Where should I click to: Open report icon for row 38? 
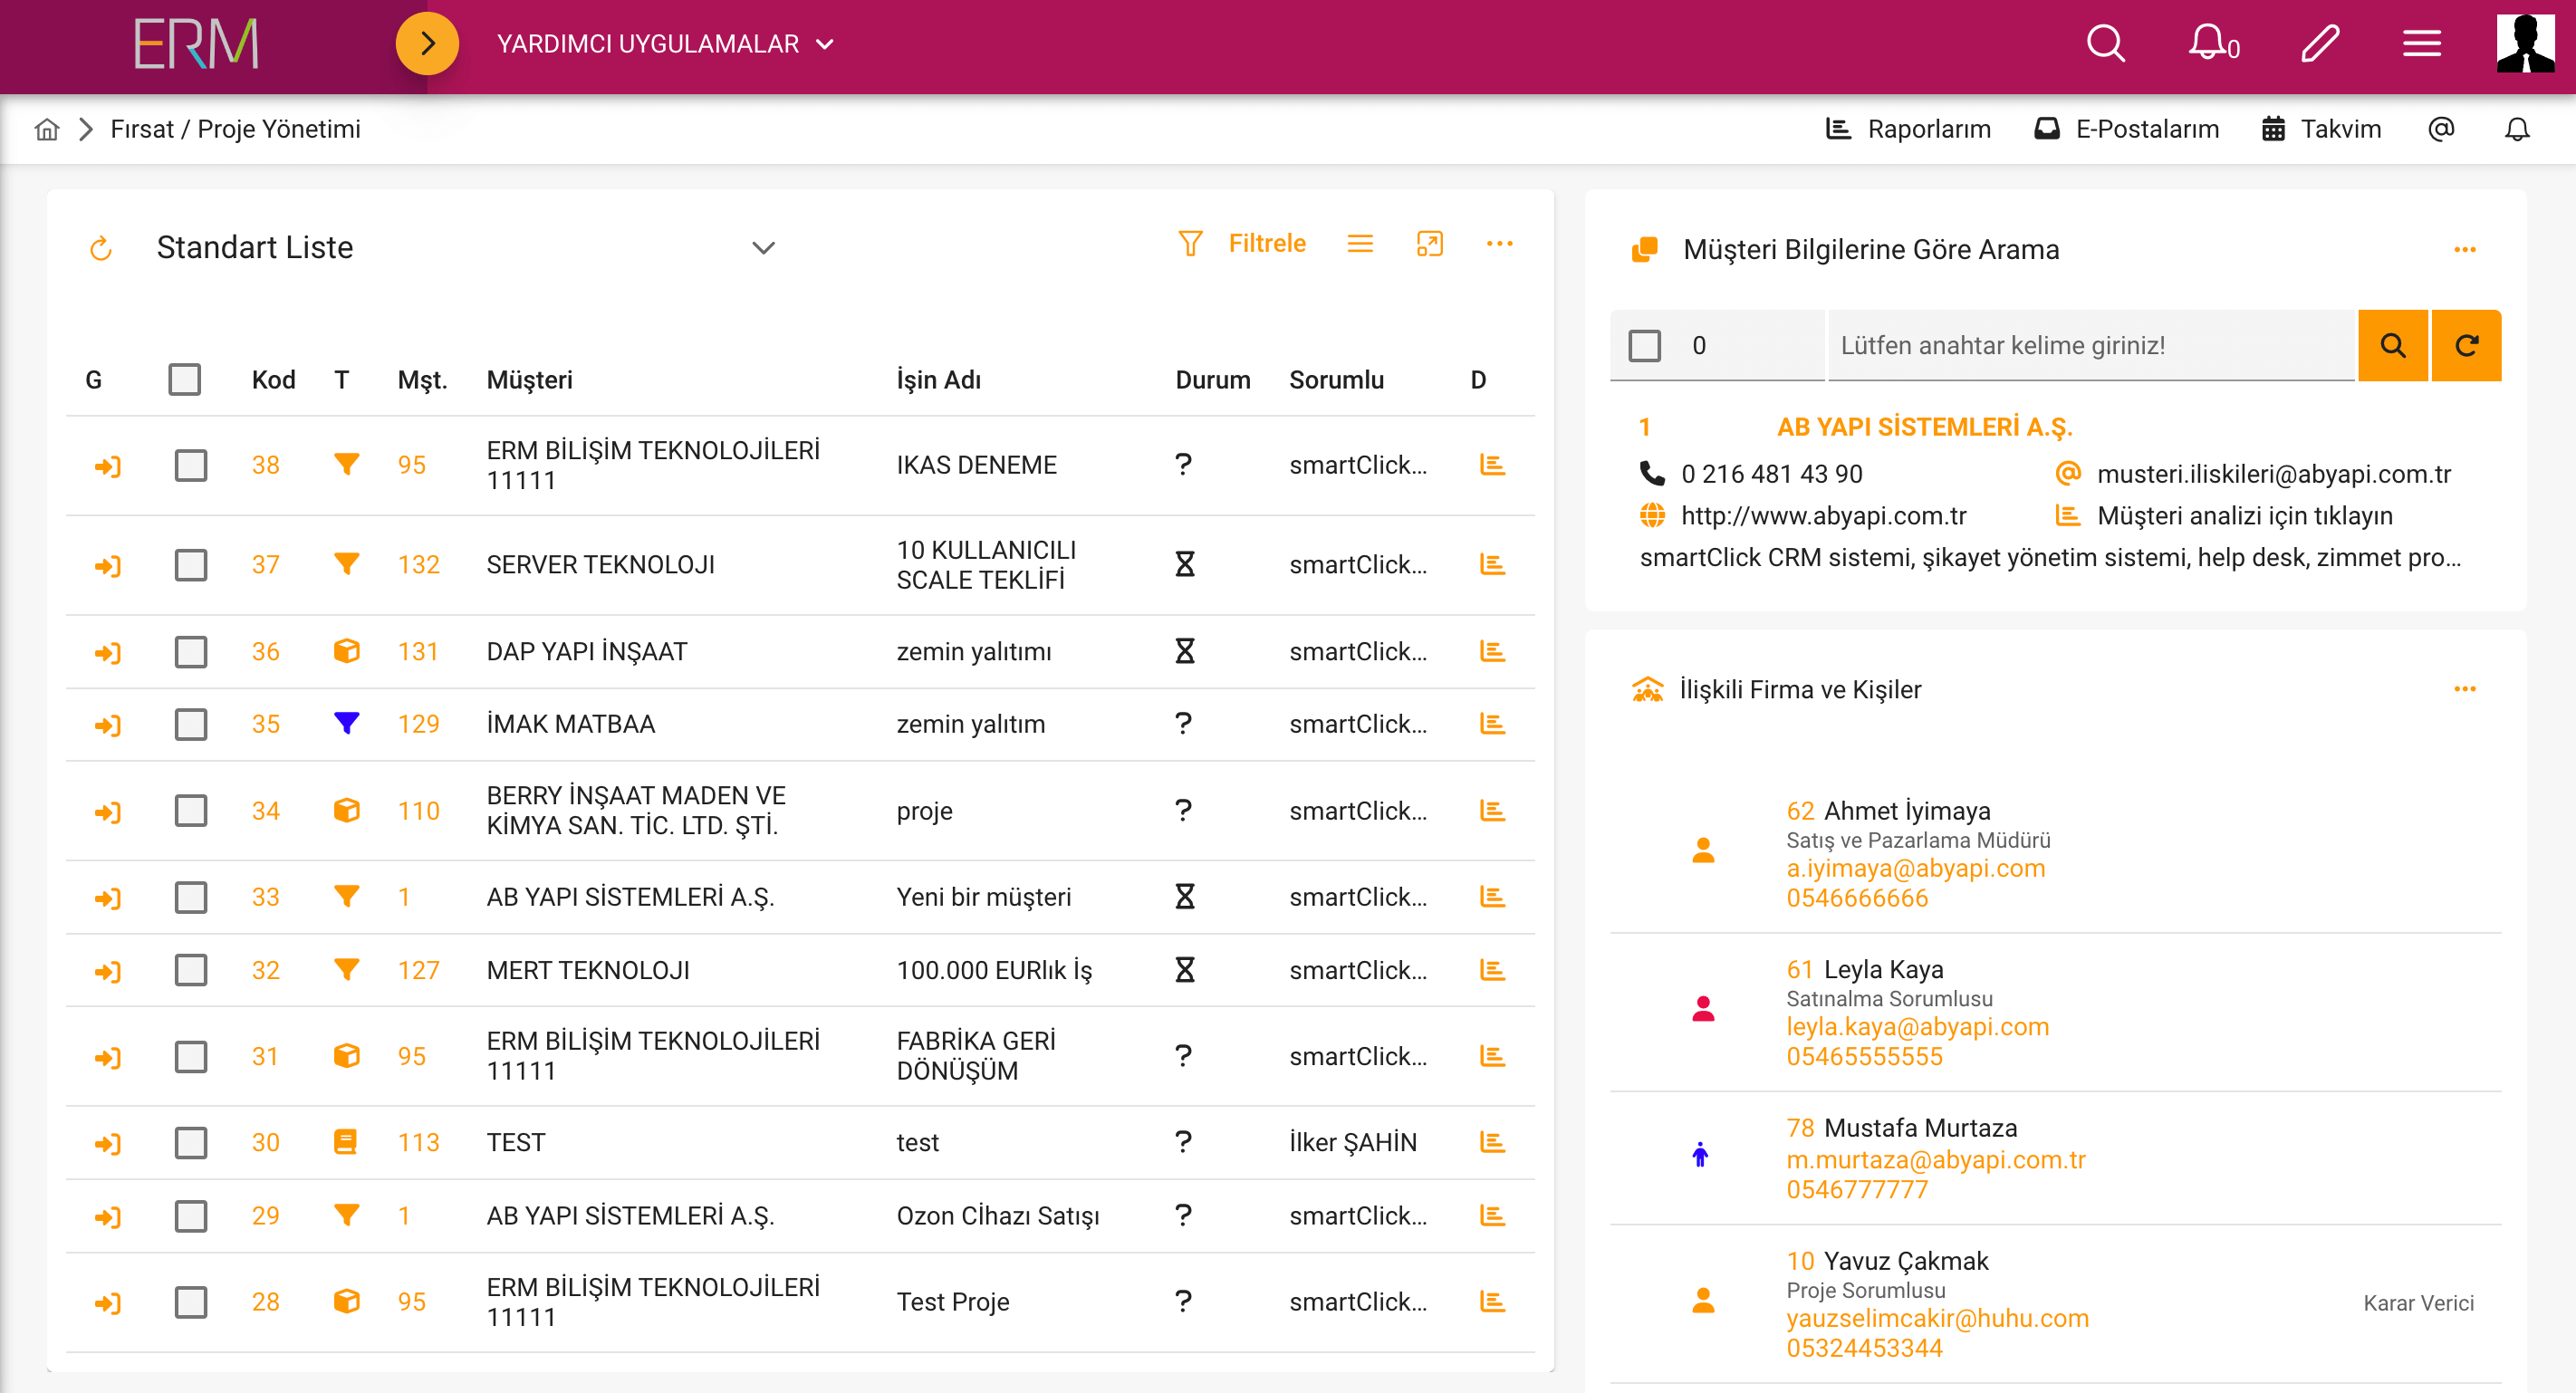pyautogui.click(x=1492, y=465)
